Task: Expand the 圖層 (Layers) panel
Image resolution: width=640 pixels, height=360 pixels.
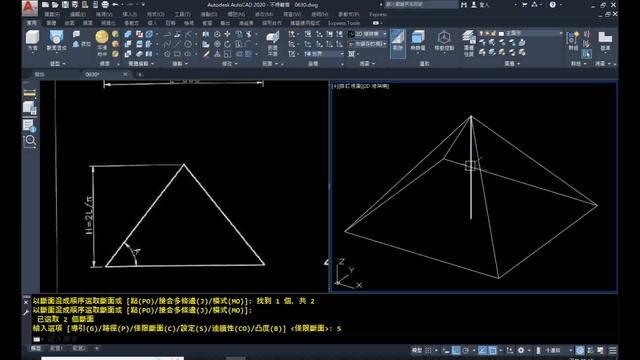Action: [512, 64]
